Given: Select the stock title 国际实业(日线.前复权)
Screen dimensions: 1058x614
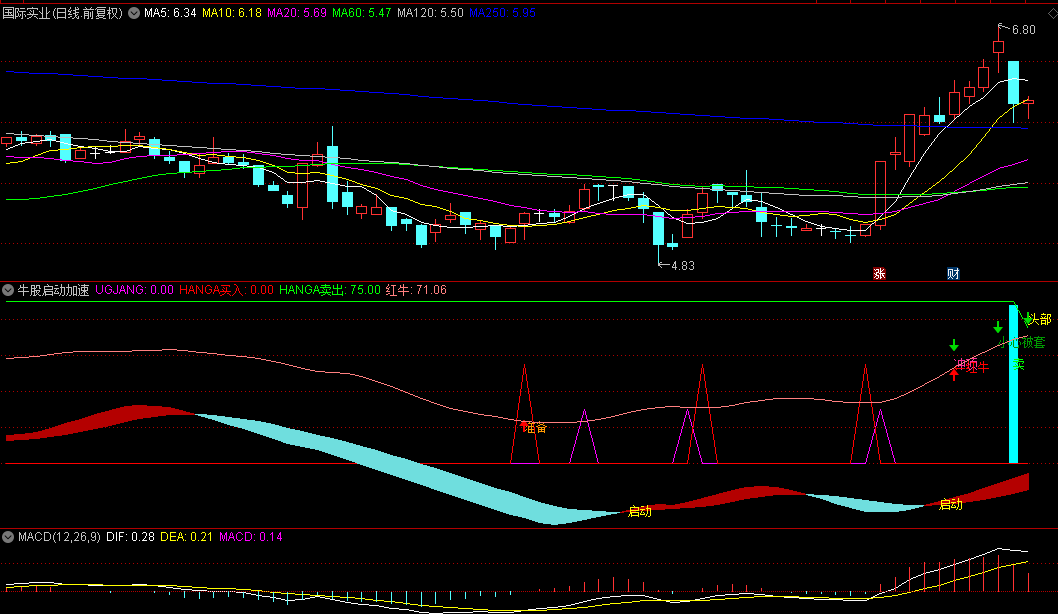Looking at the screenshot, I should pyautogui.click(x=63, y=13).
